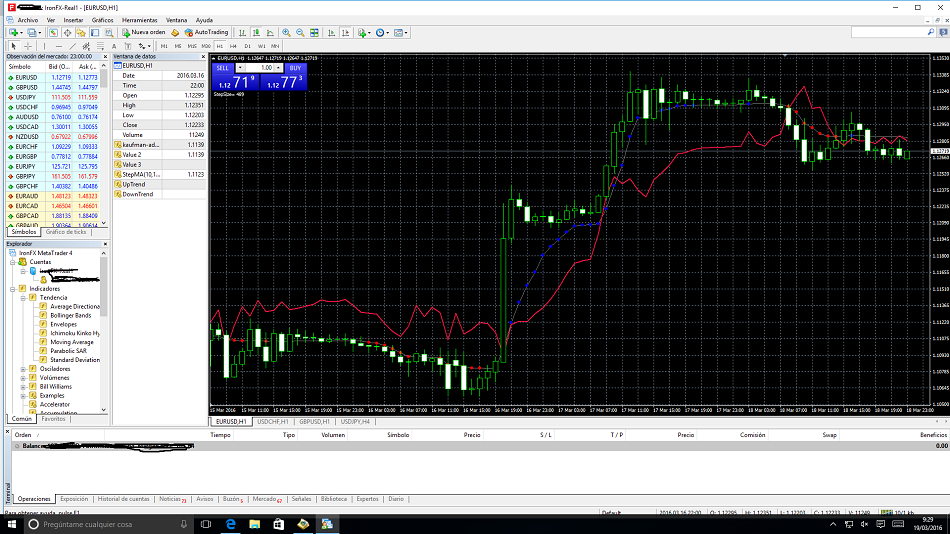This screenshot has height=534, width=950.
Task: Expand the Osciladores folder in Explorador
Action: tap(24, 368)
